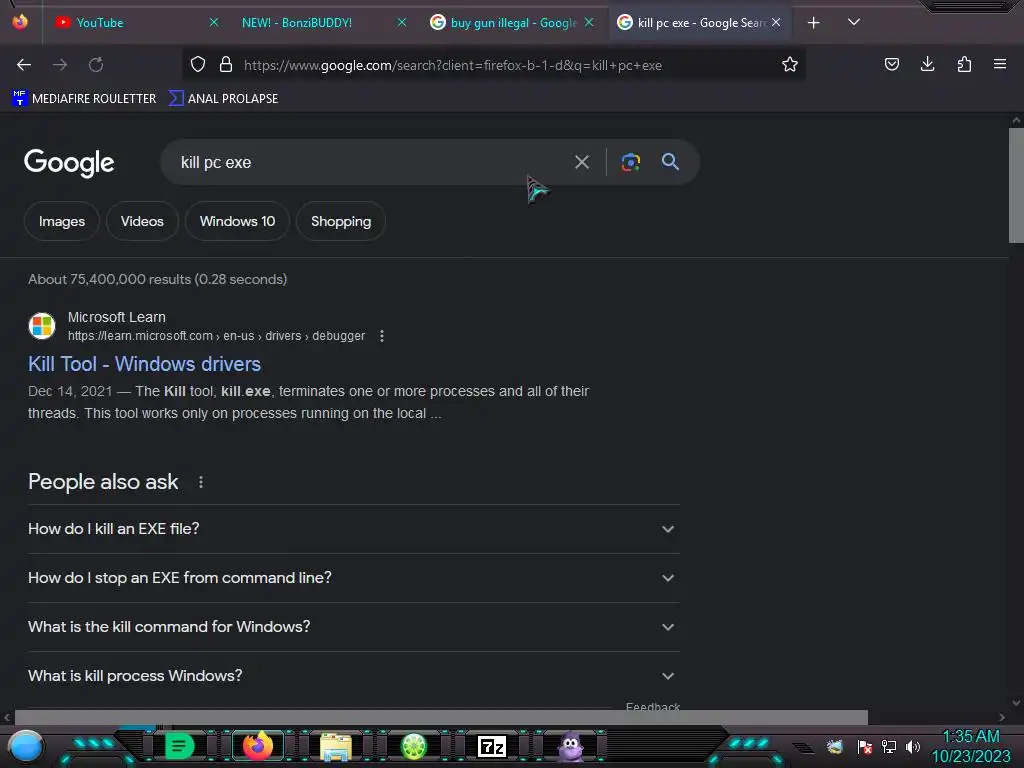
Task: Open the tracking protection shield icon
Action: (x=198, y=64)
